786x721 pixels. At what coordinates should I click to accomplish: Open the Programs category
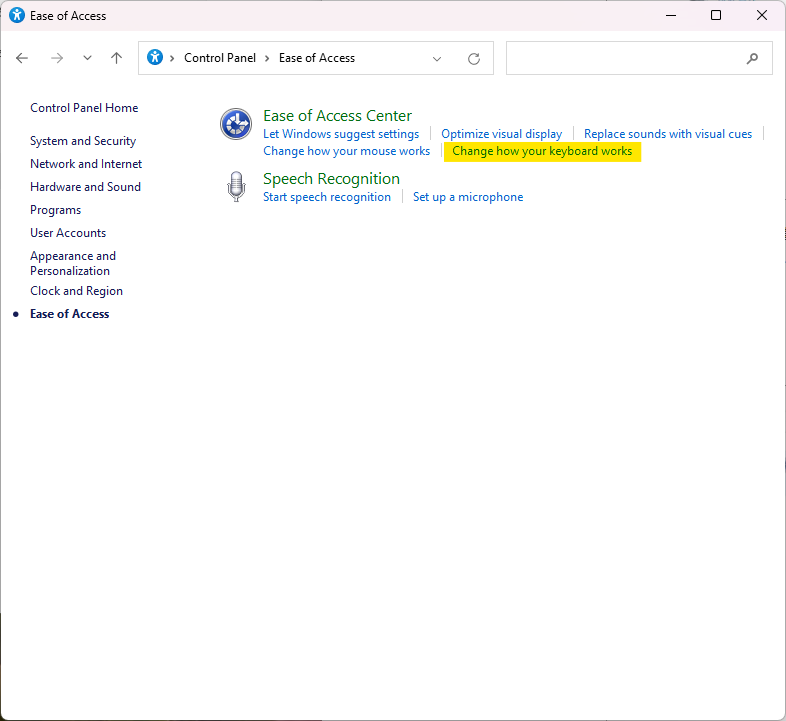click(x=55, y=210)
